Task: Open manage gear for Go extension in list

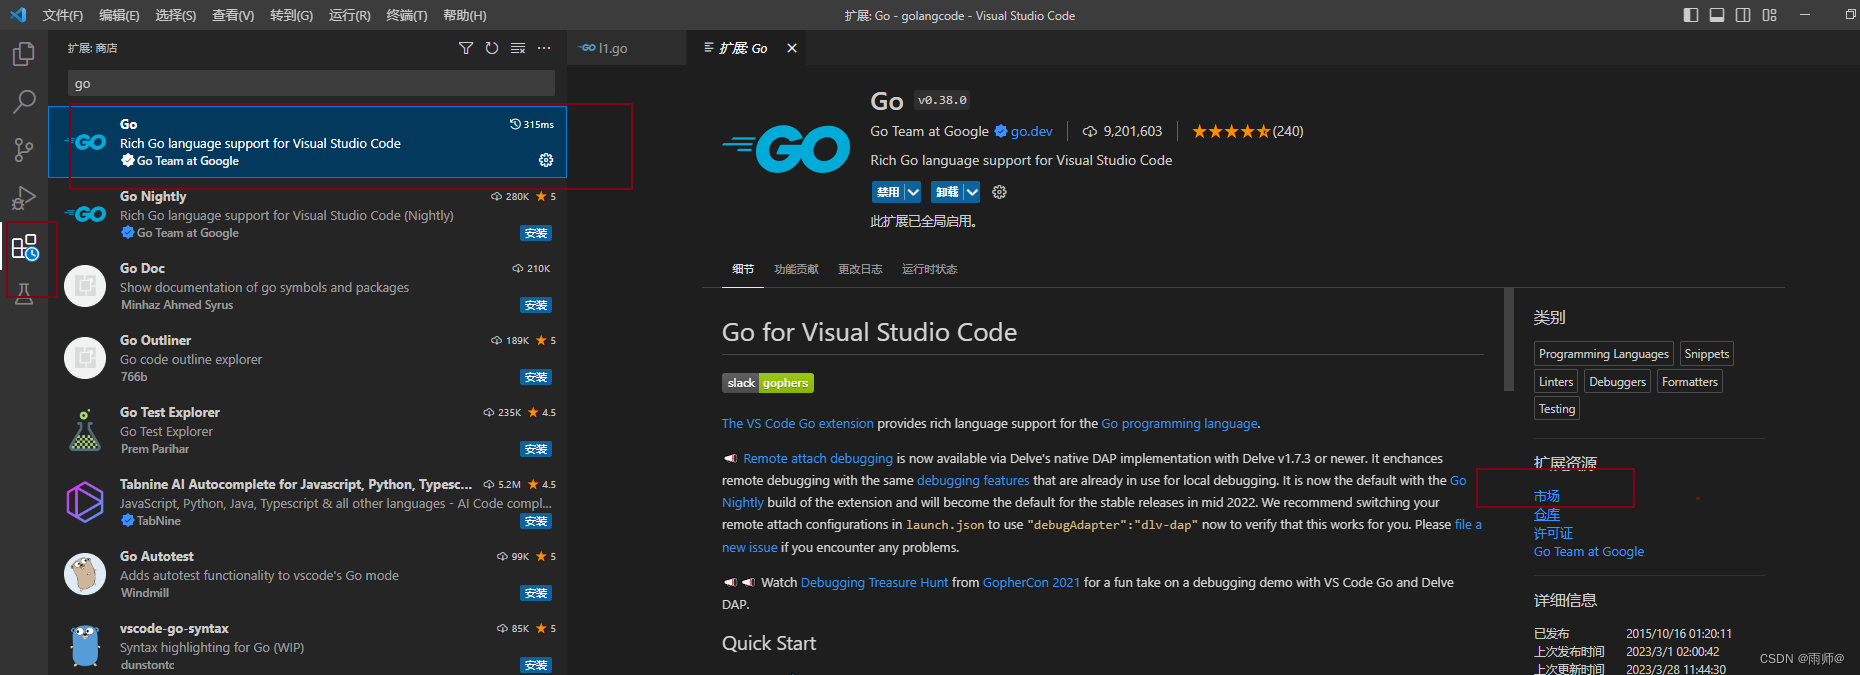Action: click(546, 160)
